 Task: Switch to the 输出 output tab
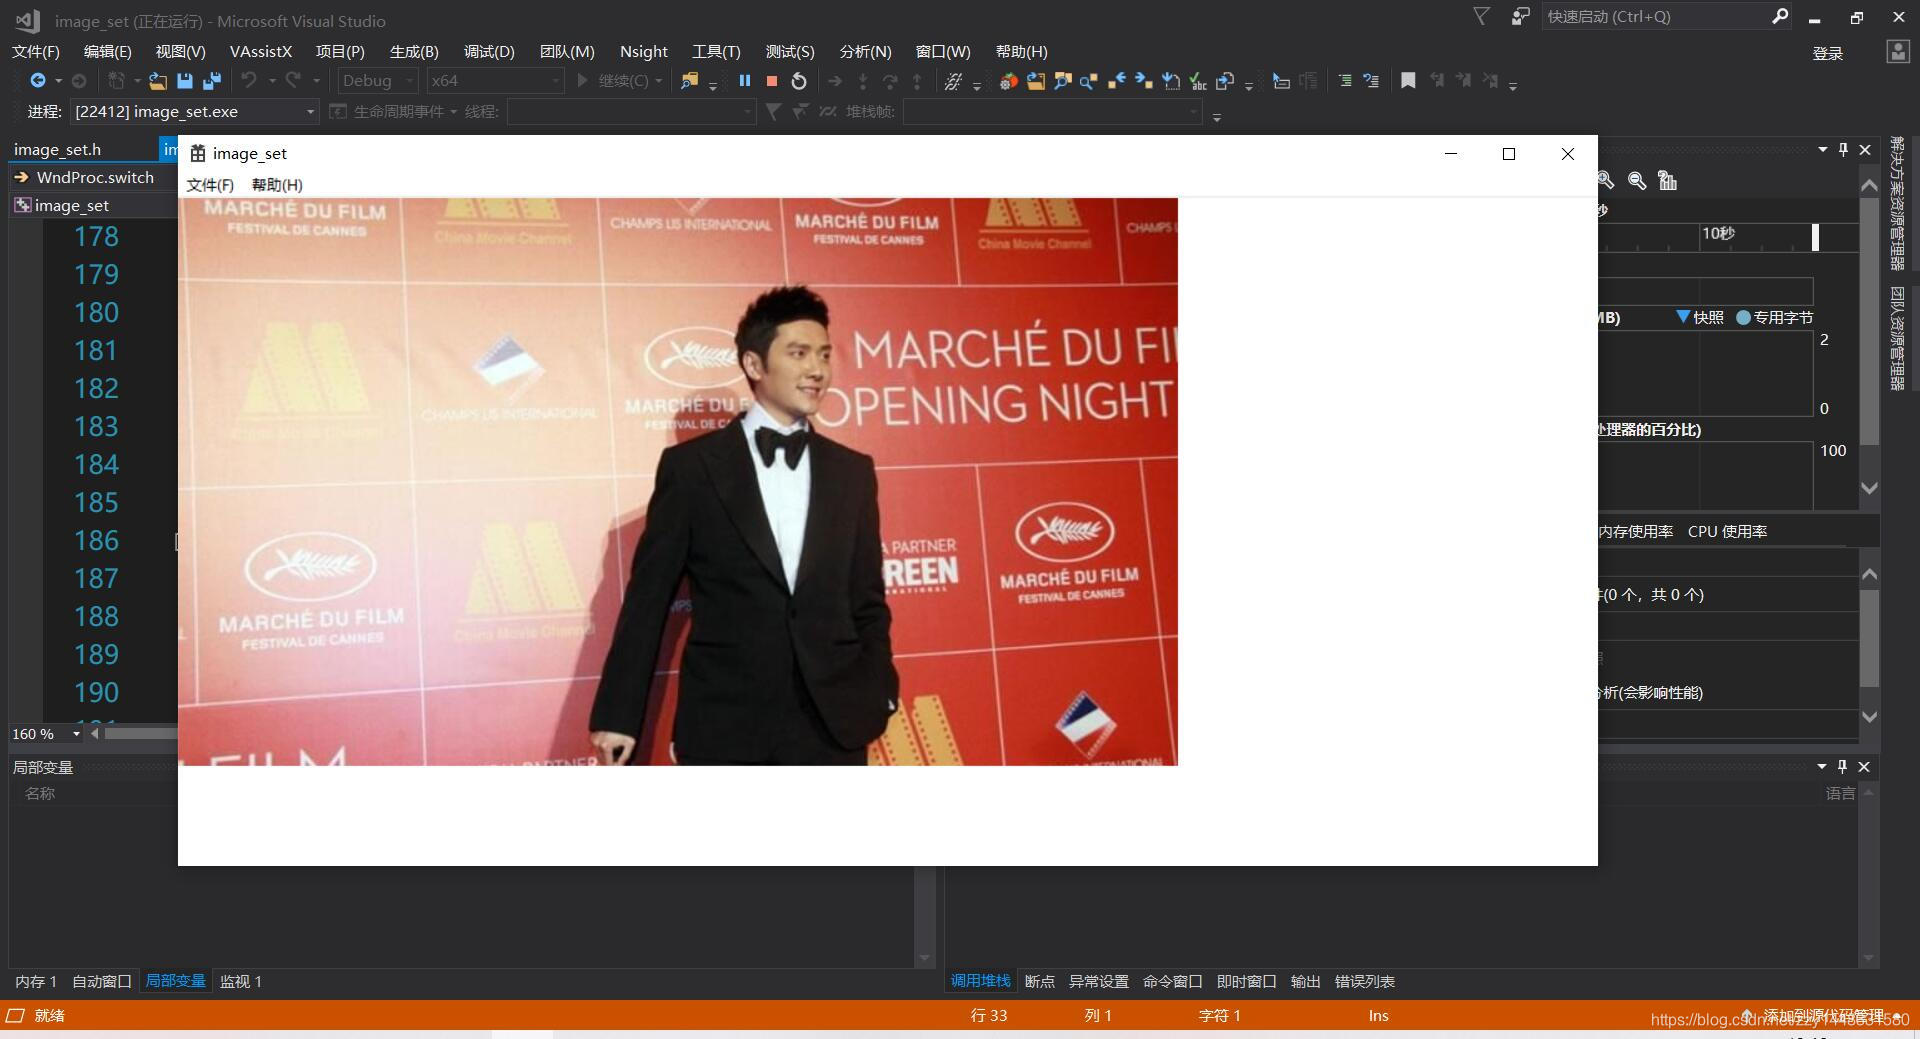1305,981
